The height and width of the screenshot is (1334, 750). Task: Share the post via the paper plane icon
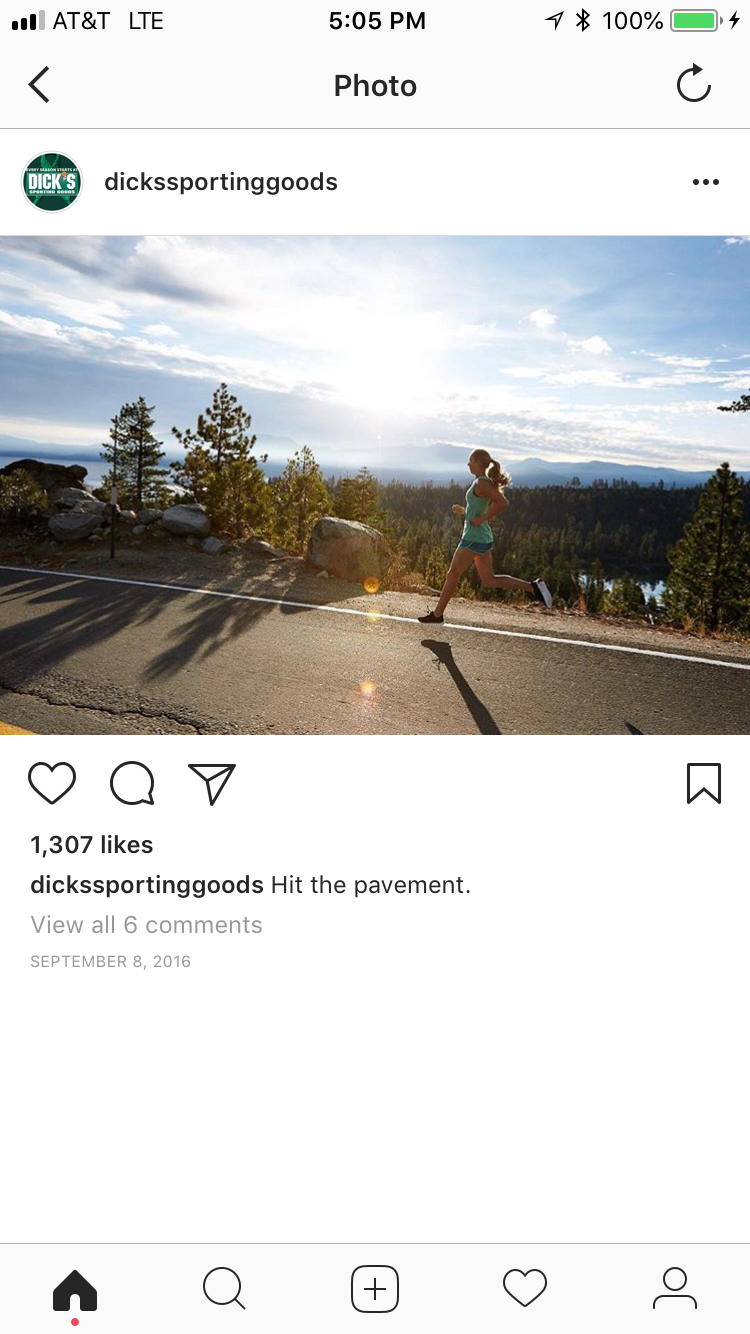tap(212, 784)
